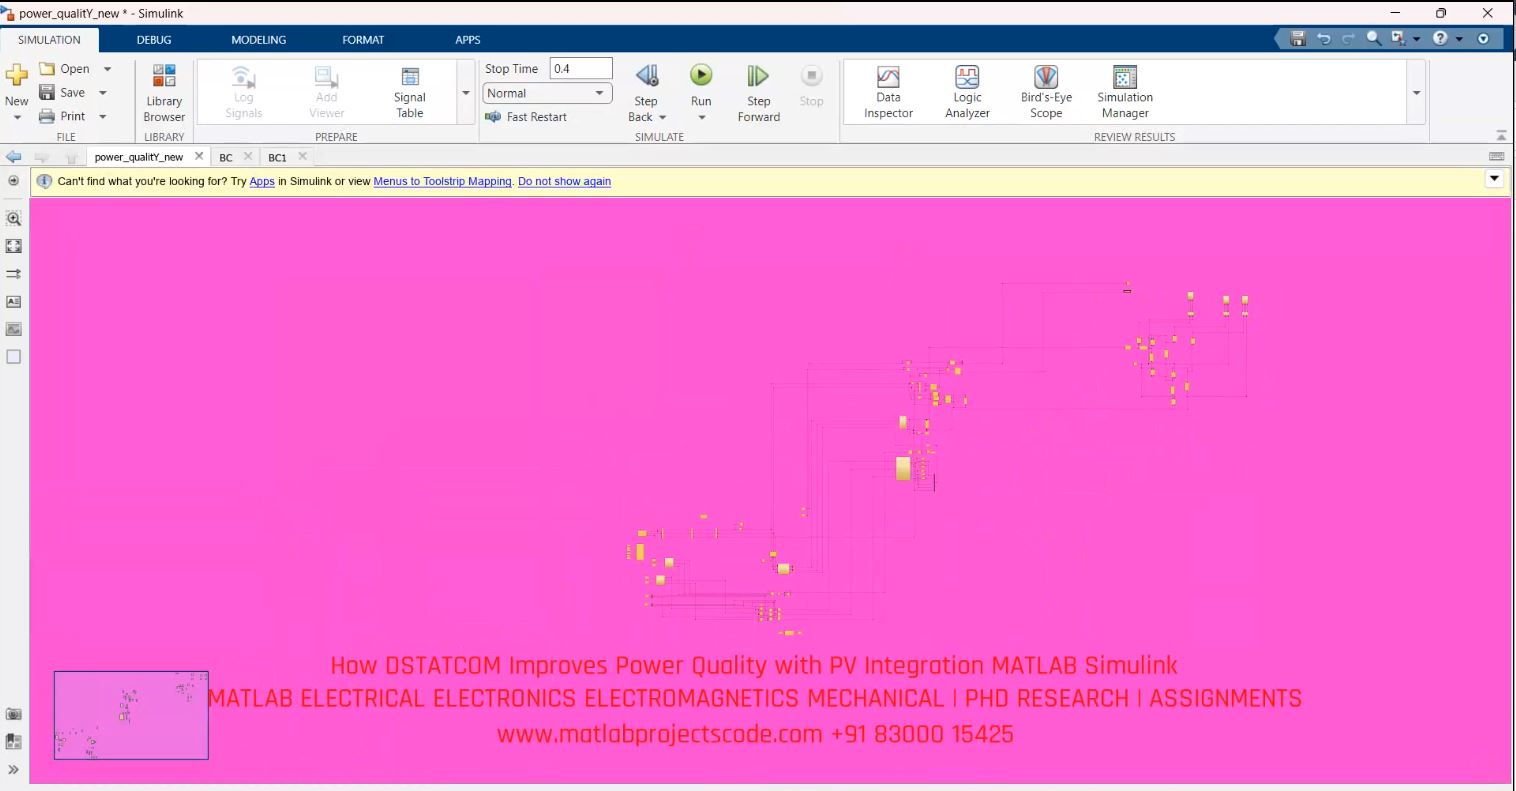This screenshot has width=1516, height=791.
Task: Expand the Print dropdown arrow
Action: (x=103, y=117)
